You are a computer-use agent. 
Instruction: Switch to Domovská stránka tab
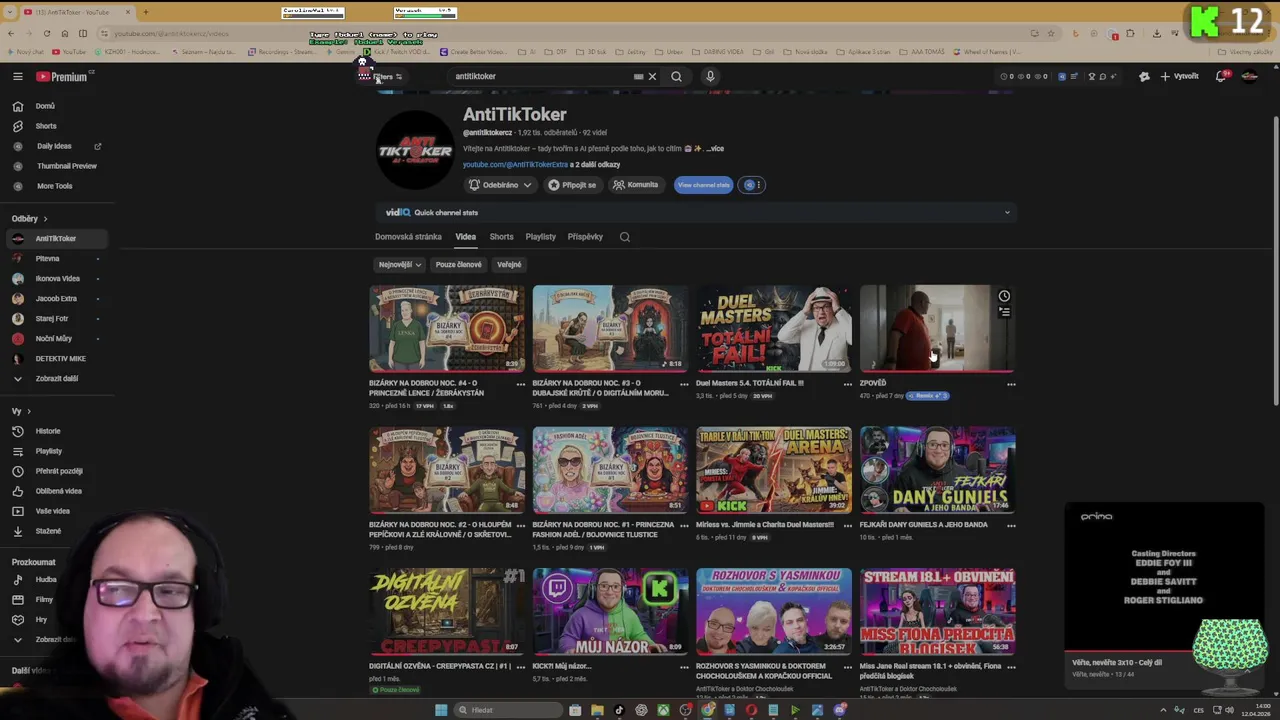(x=408, y=237)
